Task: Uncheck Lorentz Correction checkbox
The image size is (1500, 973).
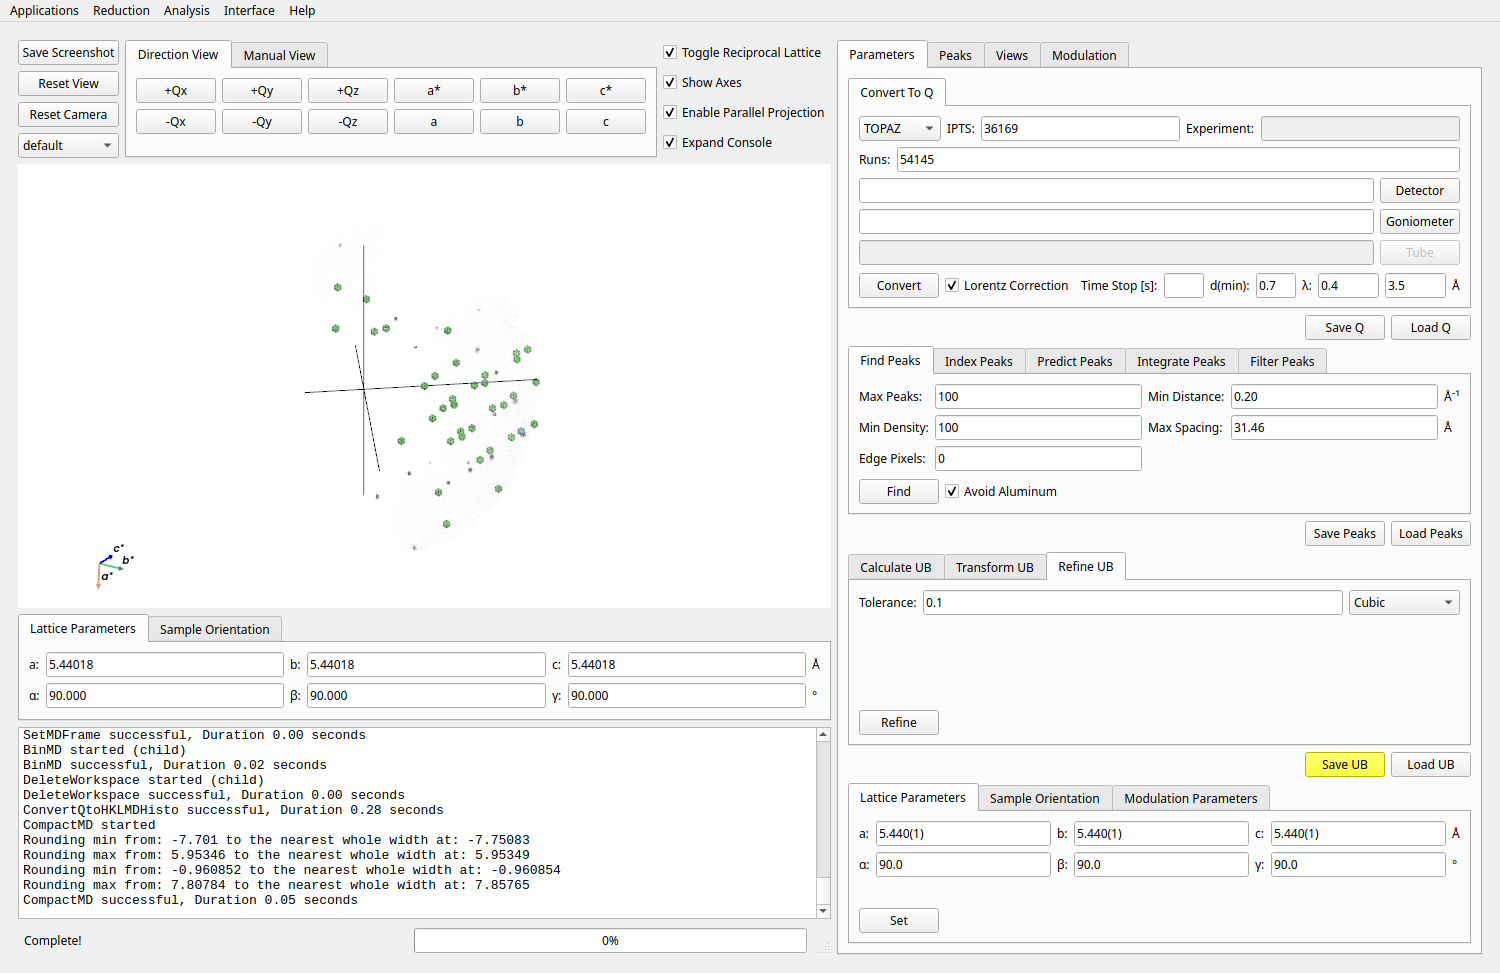Action: [x=952, y=285]
